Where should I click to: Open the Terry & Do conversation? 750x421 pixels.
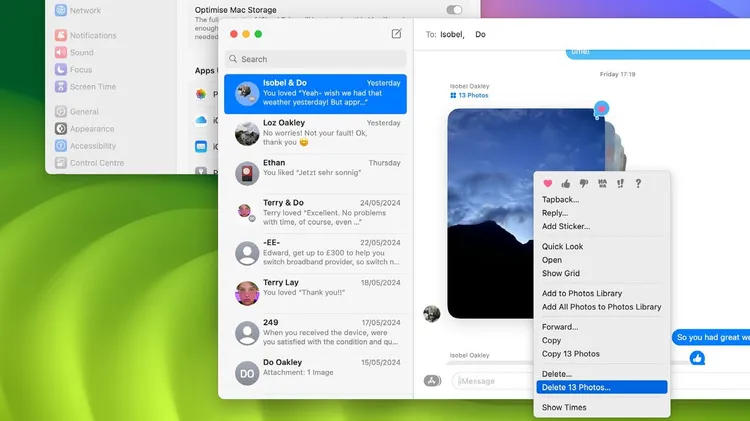point(316,213)
